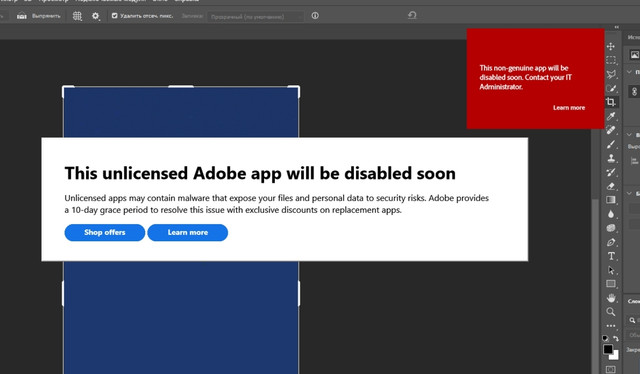The height and width of the screenshot is (374, 640).
Task: Select the Zoom tool
Action: coord(611,312)
